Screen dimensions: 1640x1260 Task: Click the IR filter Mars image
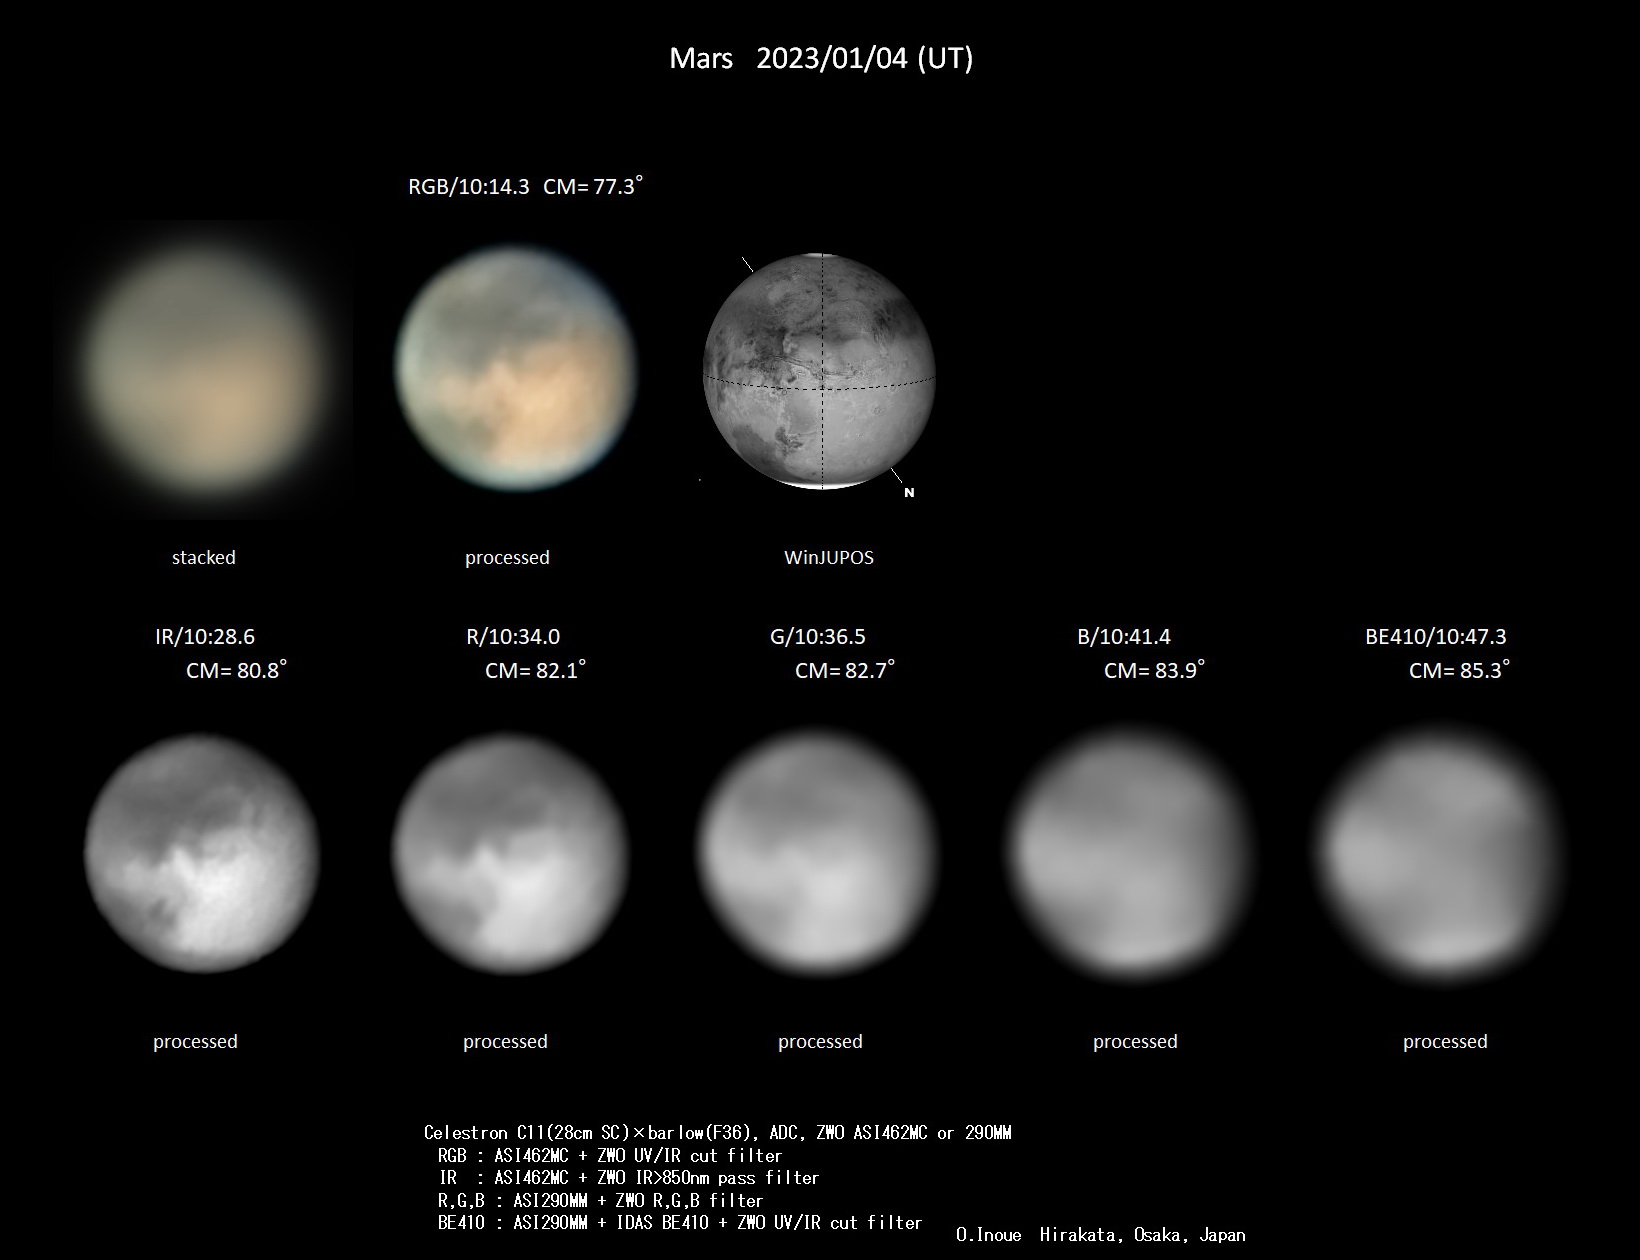202,853
